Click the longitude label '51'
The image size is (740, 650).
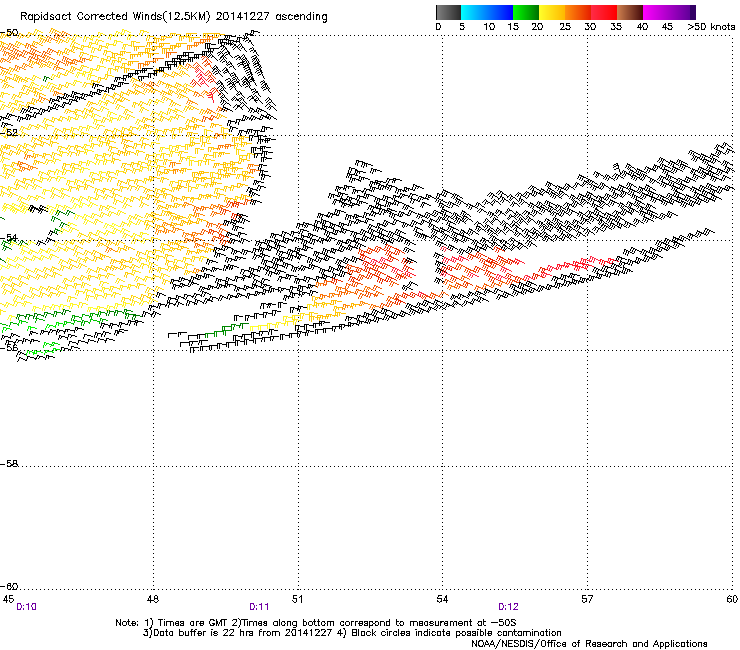pos(297,599)
